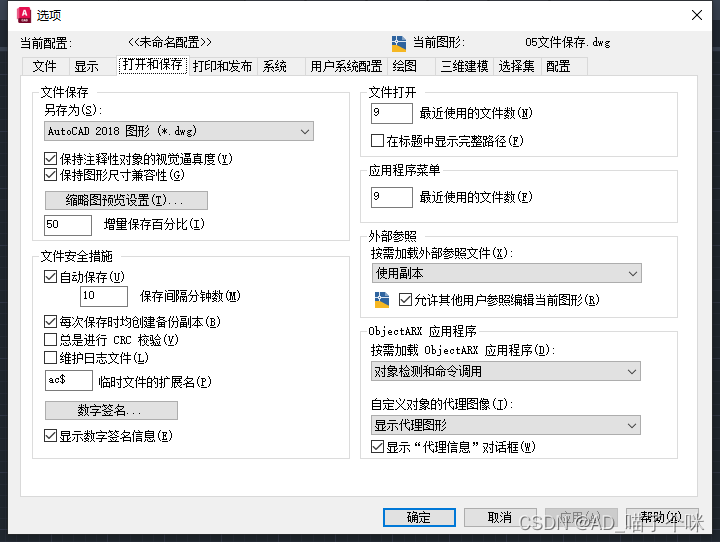Click the 临时文件的扩展名 input field

pyautogui.click(x=69, y=380)
